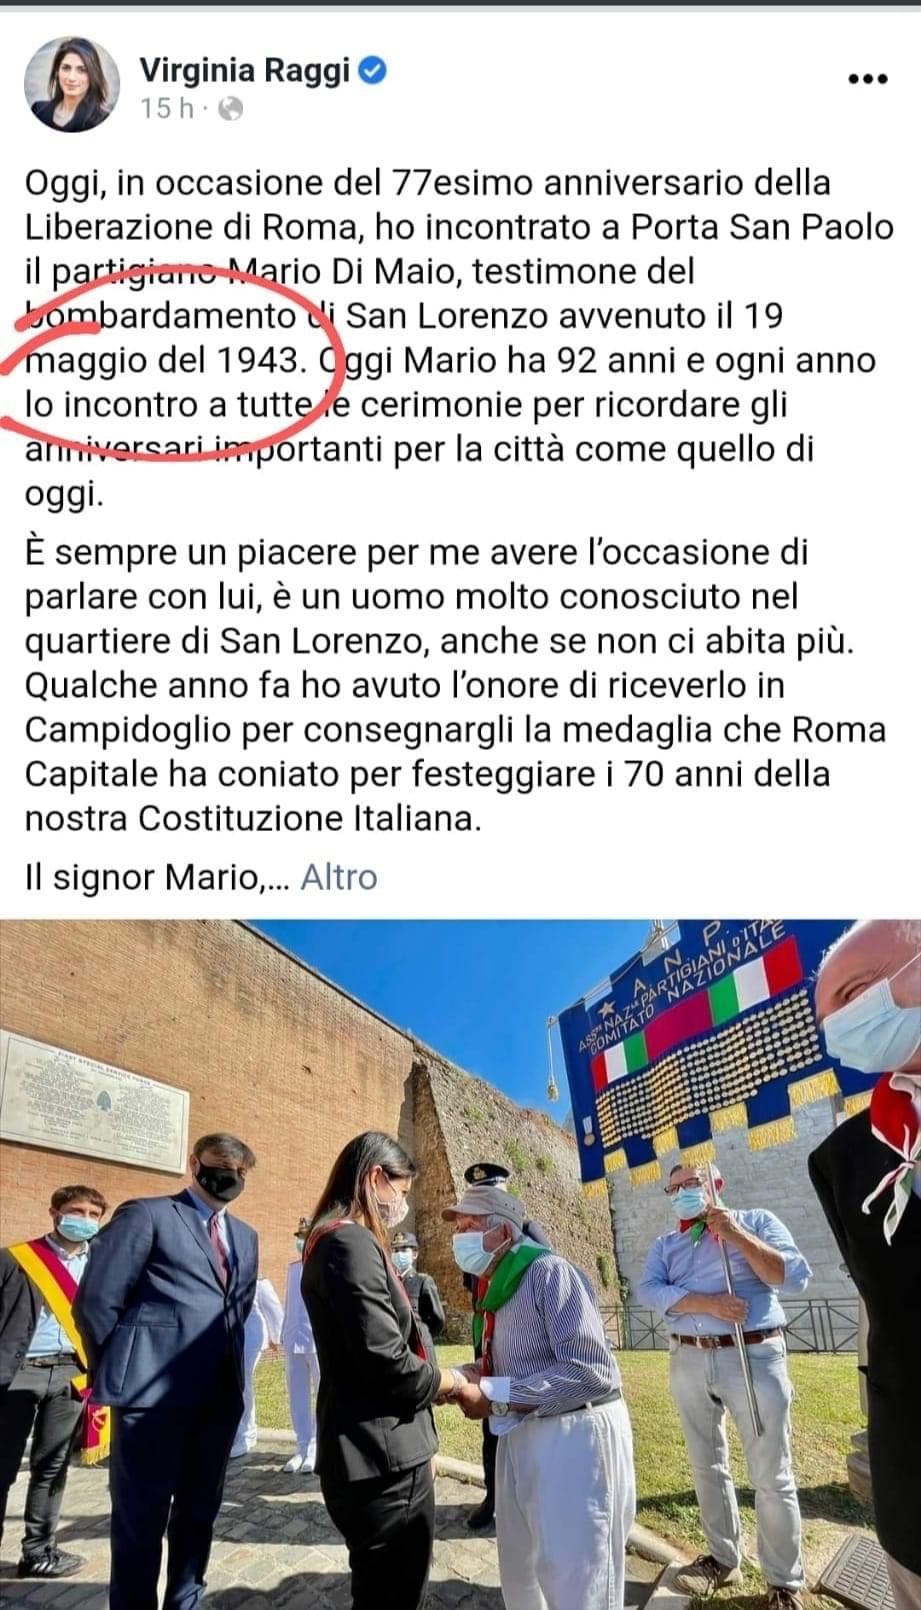Image resolution: width=921 pixels, height=1610 pixels.
Task: Click the "15 h" post timestamp
Action: 167,109
